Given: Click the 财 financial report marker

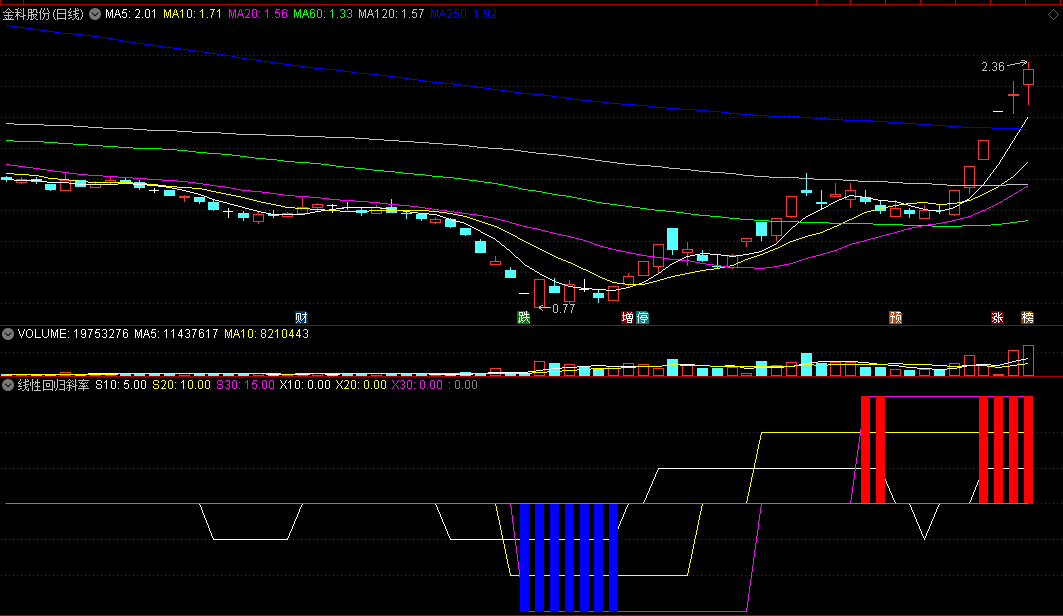Looking at the screenshot, I should point(301,318).
